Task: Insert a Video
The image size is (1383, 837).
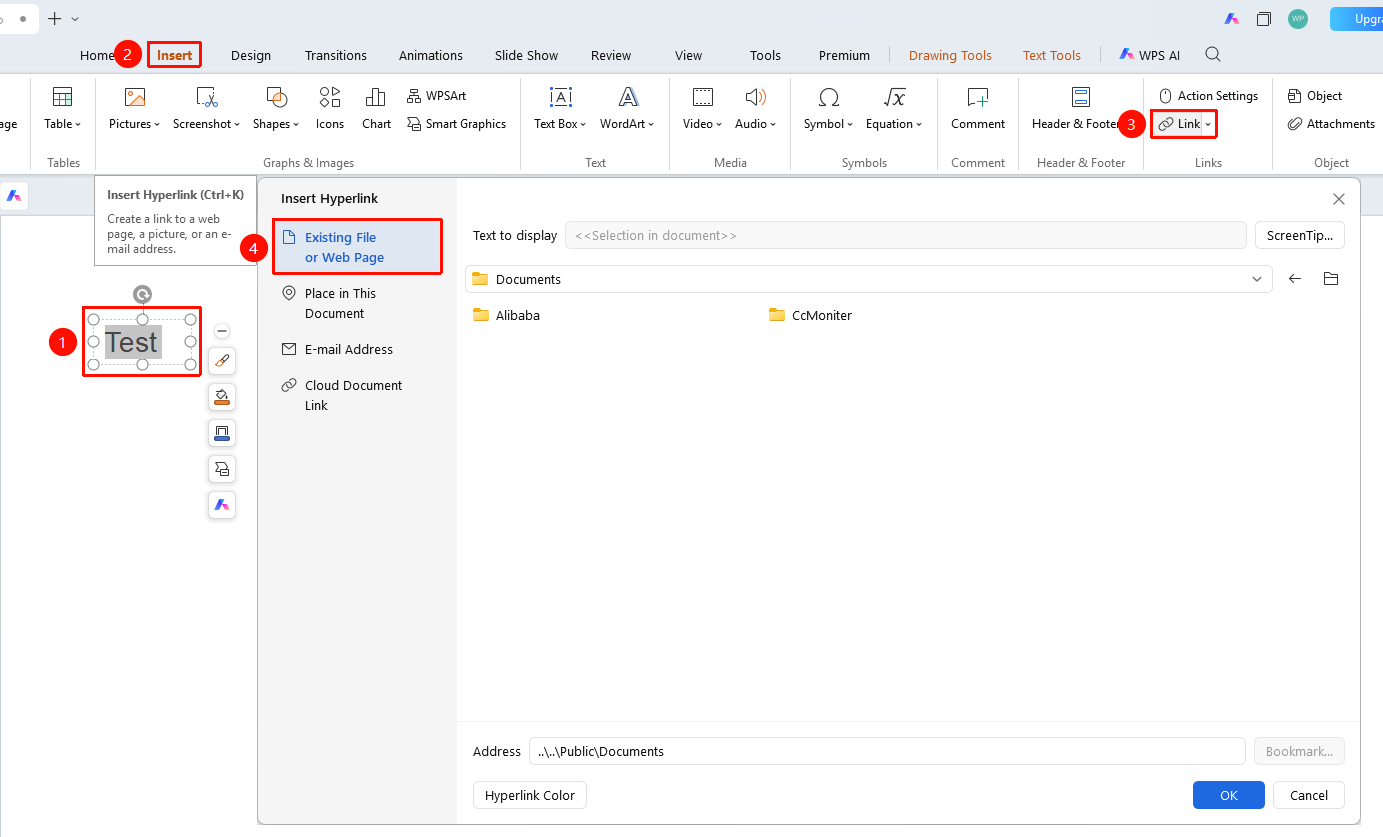Action: pyautogui.click(x=703, y=109)
